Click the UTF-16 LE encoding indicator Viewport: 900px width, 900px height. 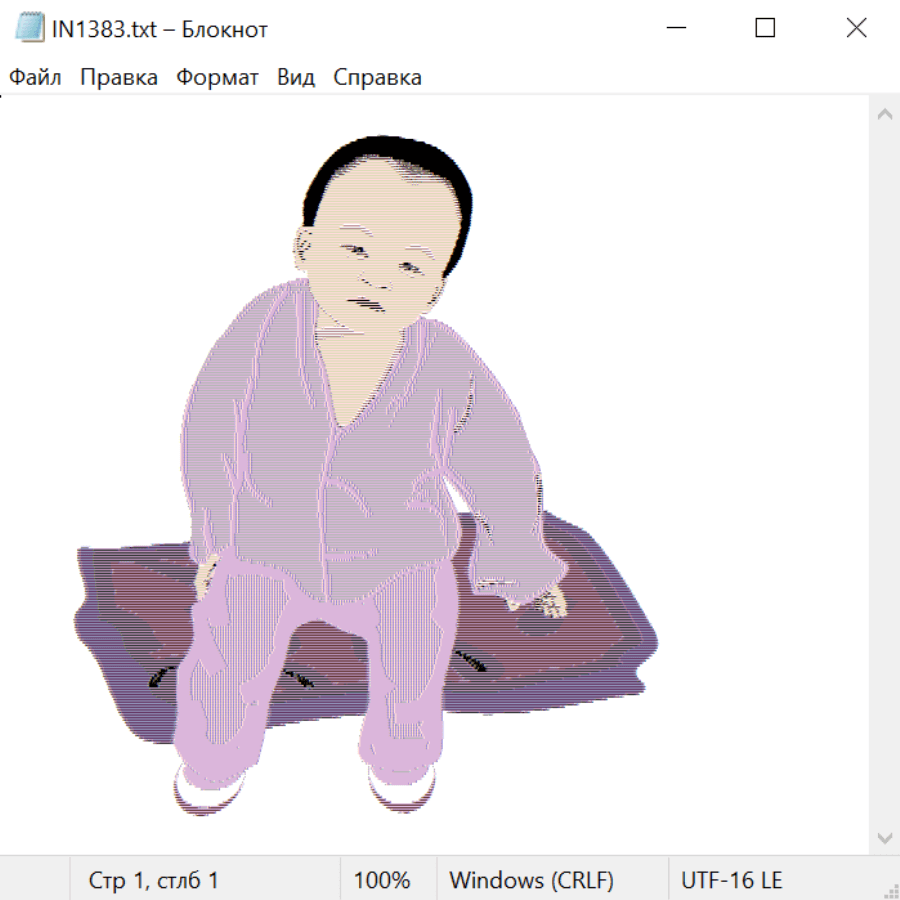732,880
